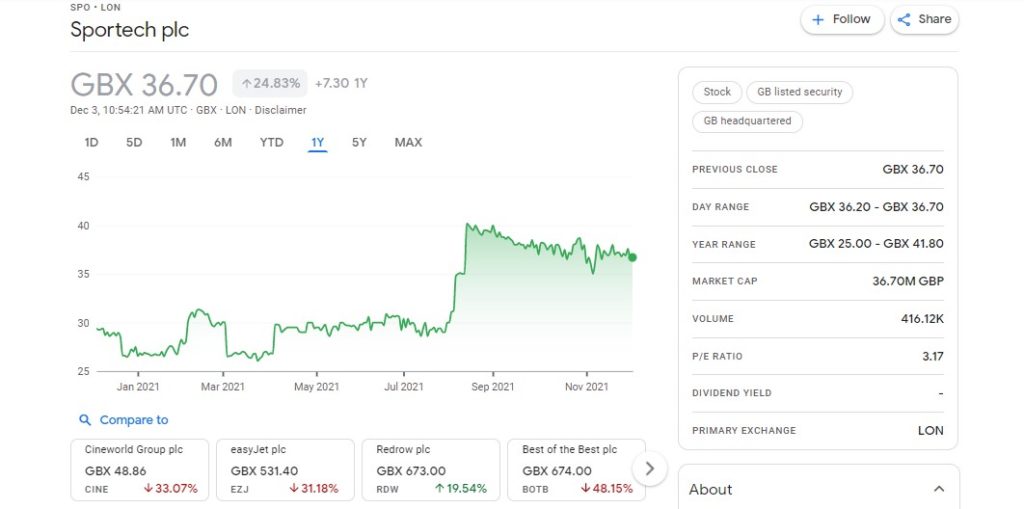
Task: Click the Jan 2021 axis label
Action: (138, 387)
